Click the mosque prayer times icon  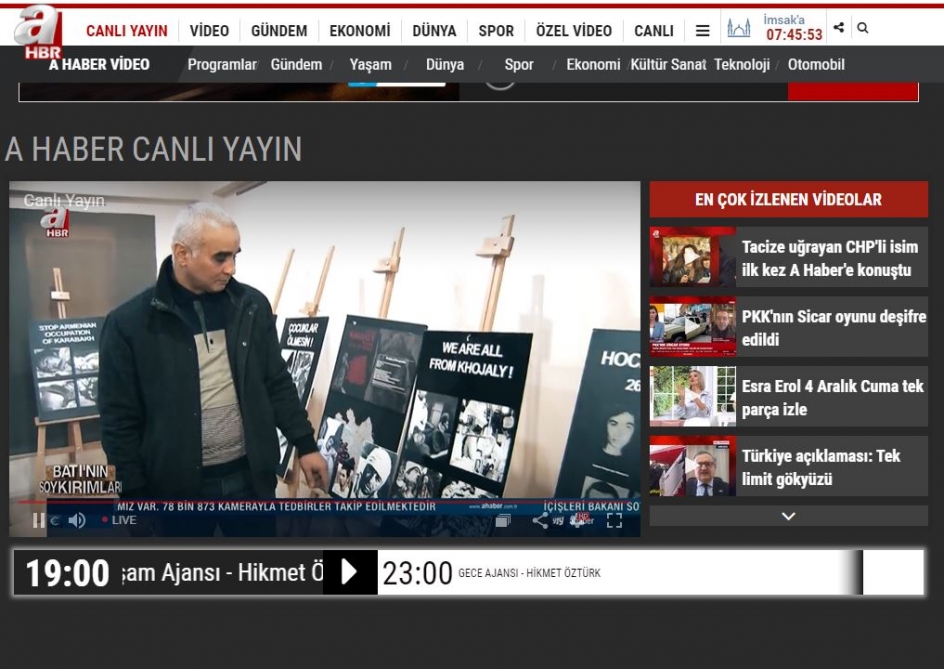point(739,28)
